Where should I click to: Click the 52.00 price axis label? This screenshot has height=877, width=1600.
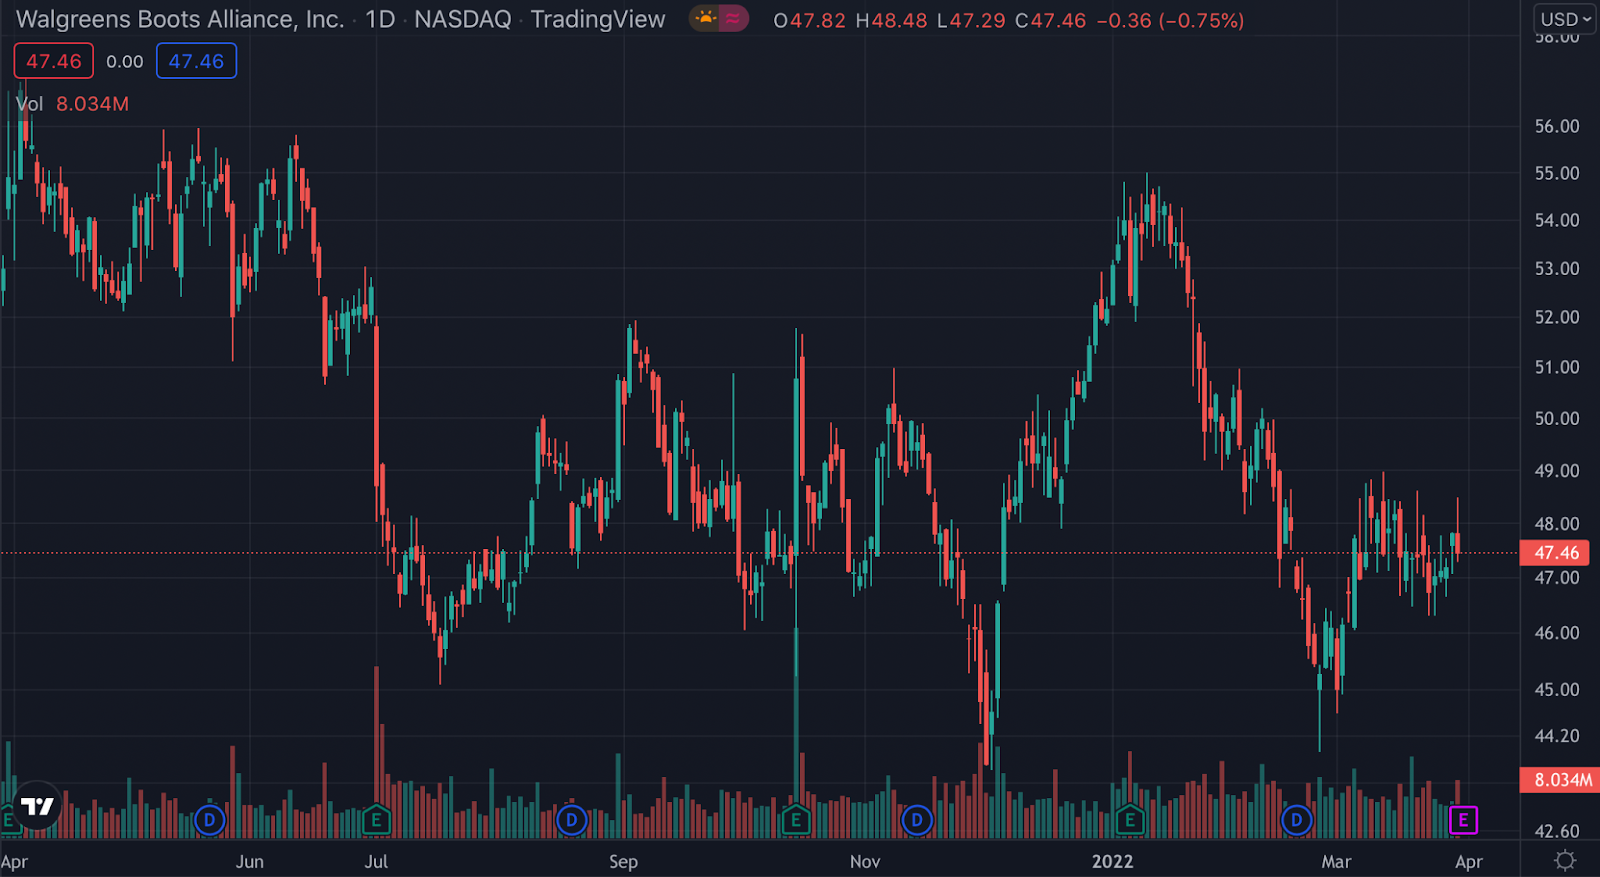[x=1557, y=317]
